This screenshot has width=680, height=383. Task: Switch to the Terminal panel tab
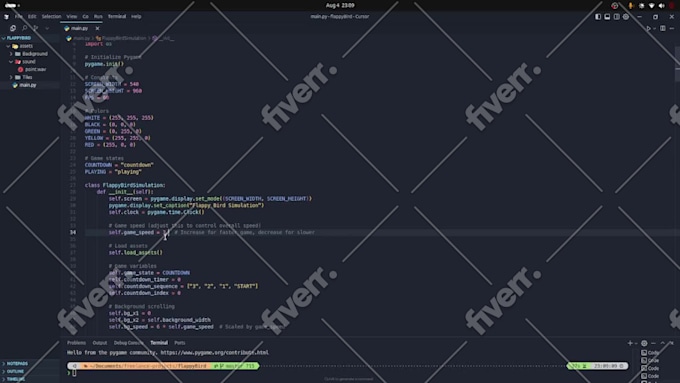click(x=159, y=343)
